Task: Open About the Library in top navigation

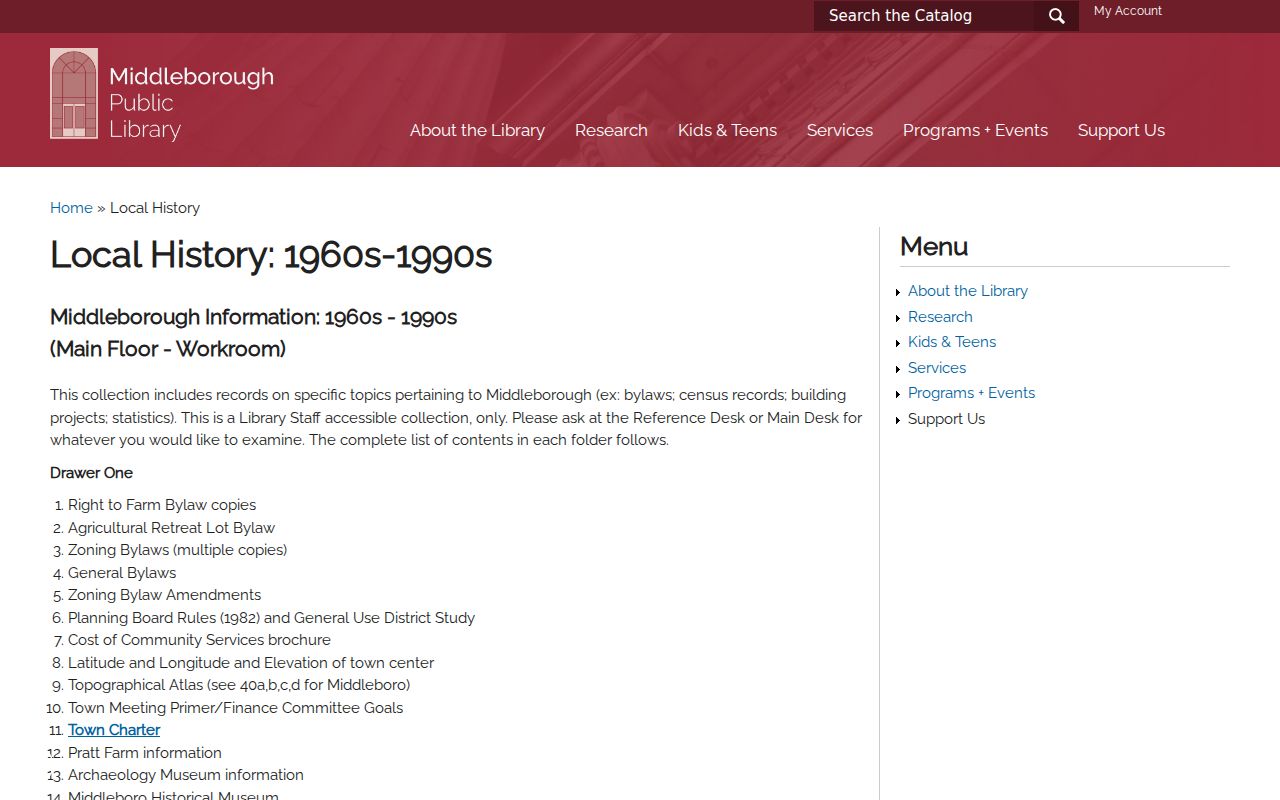Action: coord(477,130)
